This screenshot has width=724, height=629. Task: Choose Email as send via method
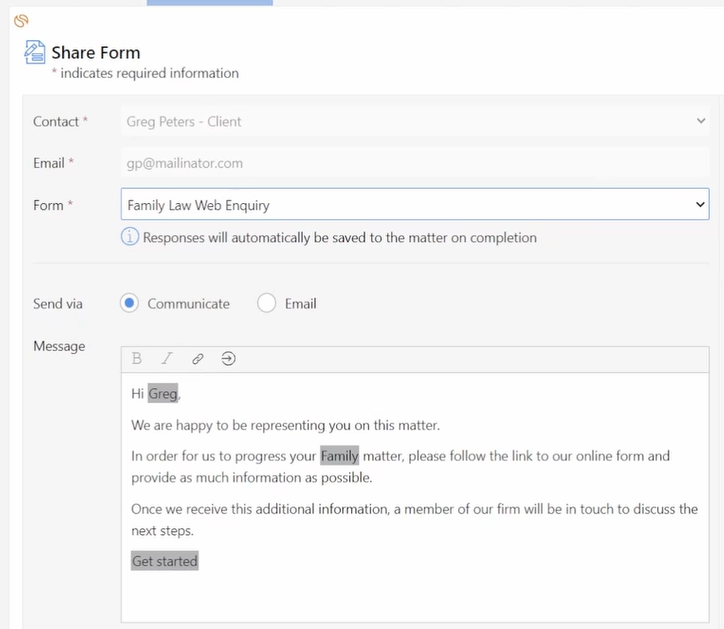266,303
